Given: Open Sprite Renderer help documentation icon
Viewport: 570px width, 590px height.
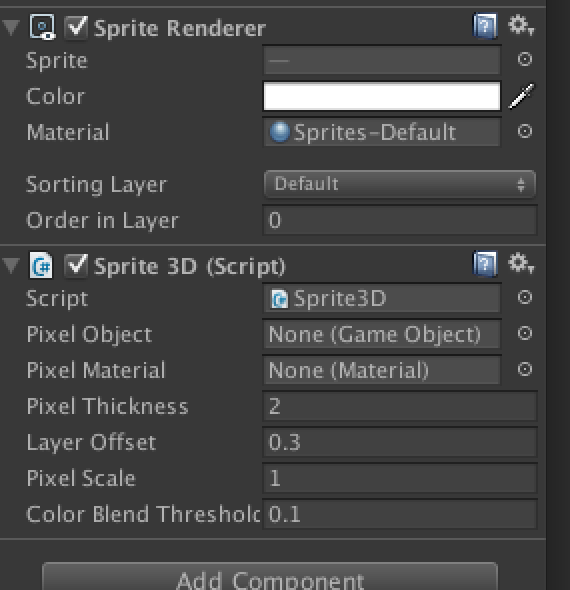Looking at the screenshot, I should point(485,26).
